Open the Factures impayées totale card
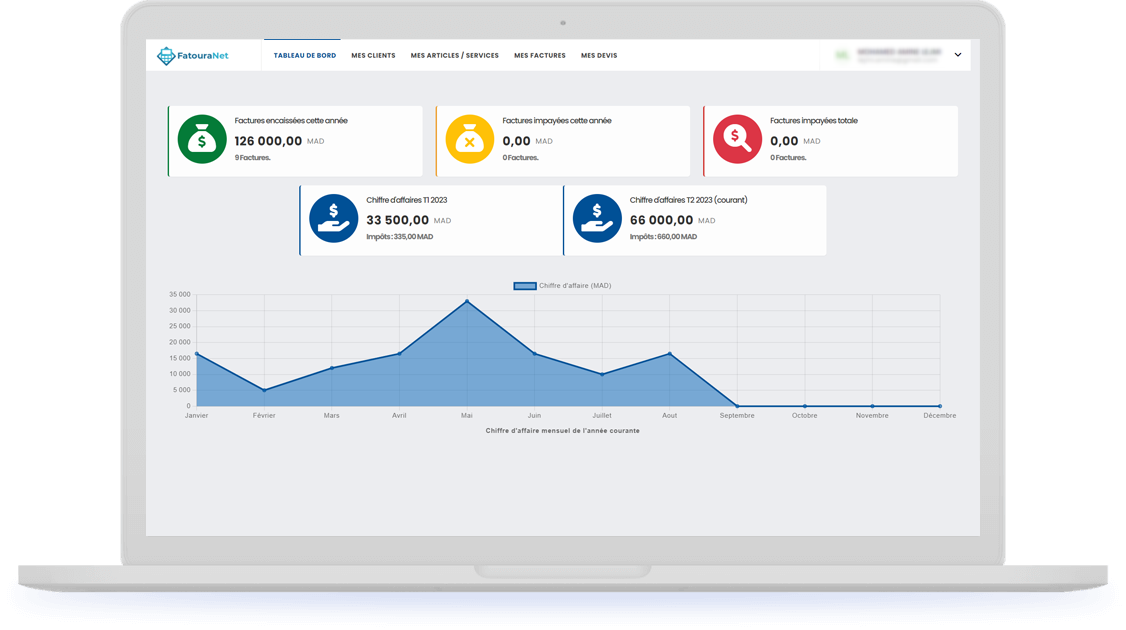This screenshot has width=1126, height=630. pyautogui.click(x=830, y=141)
